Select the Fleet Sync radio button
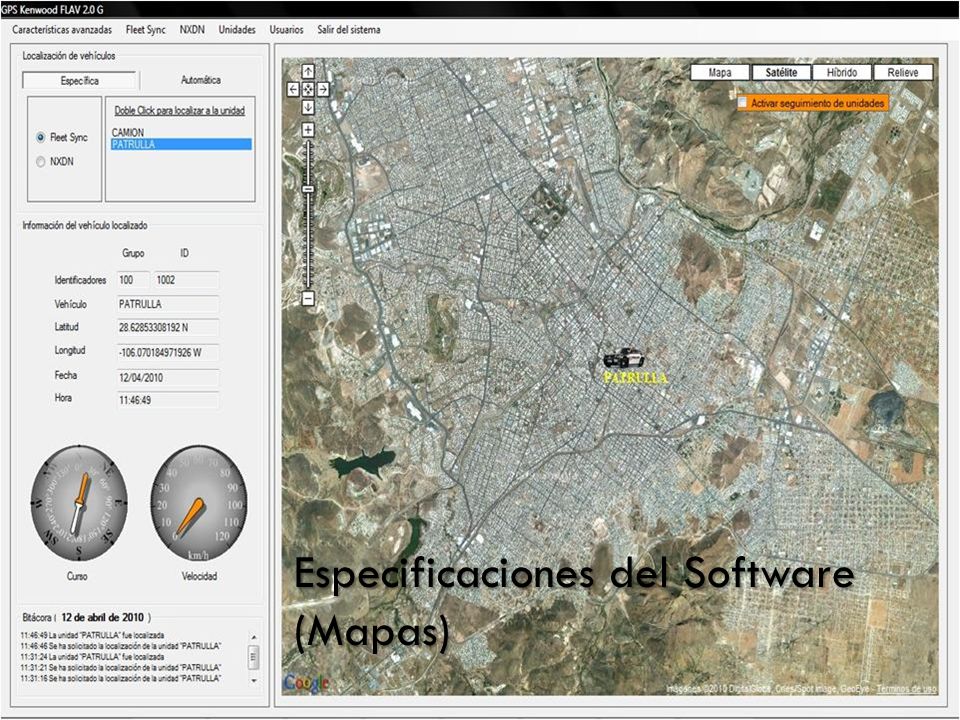This screenshot has height=720, width=960. click(x=40, y=138)
